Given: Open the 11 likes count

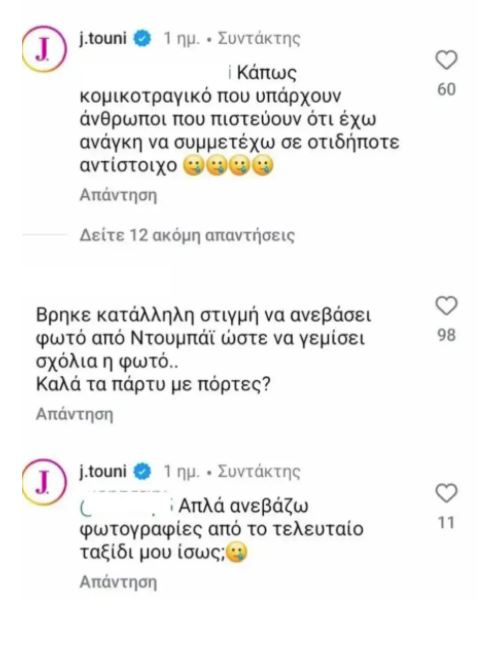Looking at the screenshot, I should 446,522.
